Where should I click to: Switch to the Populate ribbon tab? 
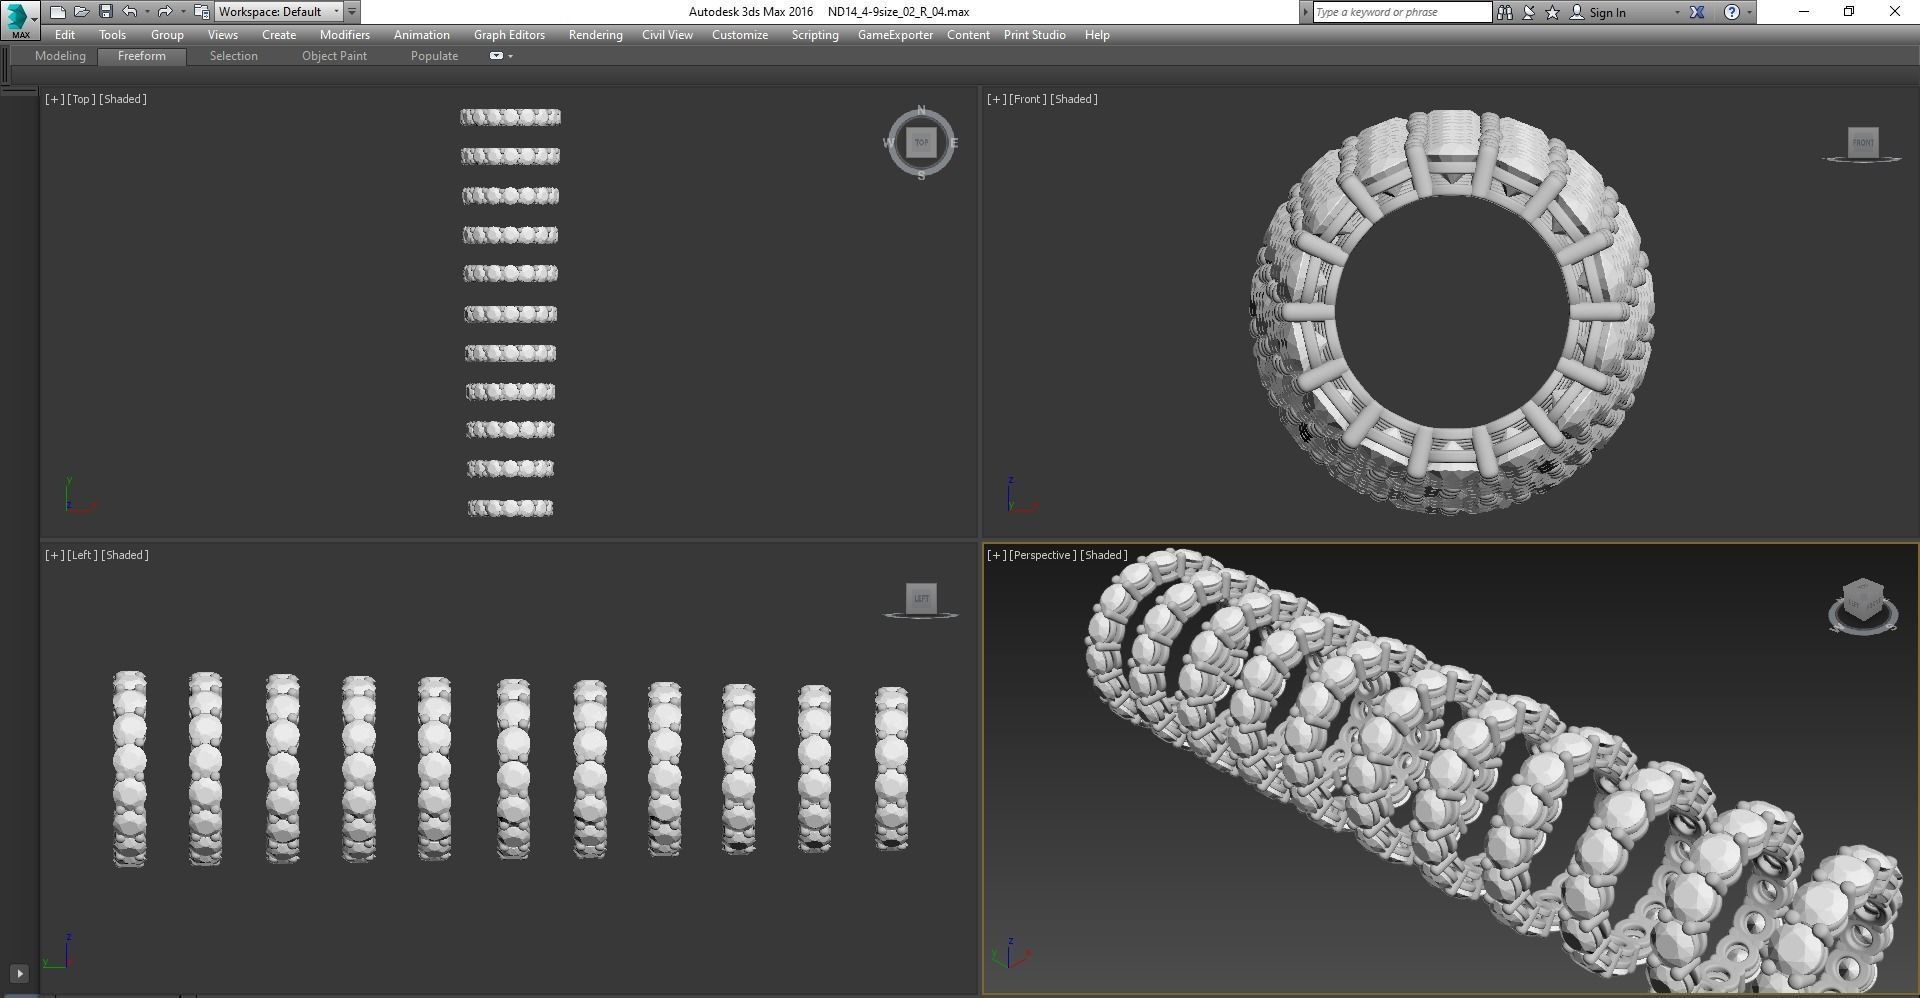click(434, 56)
